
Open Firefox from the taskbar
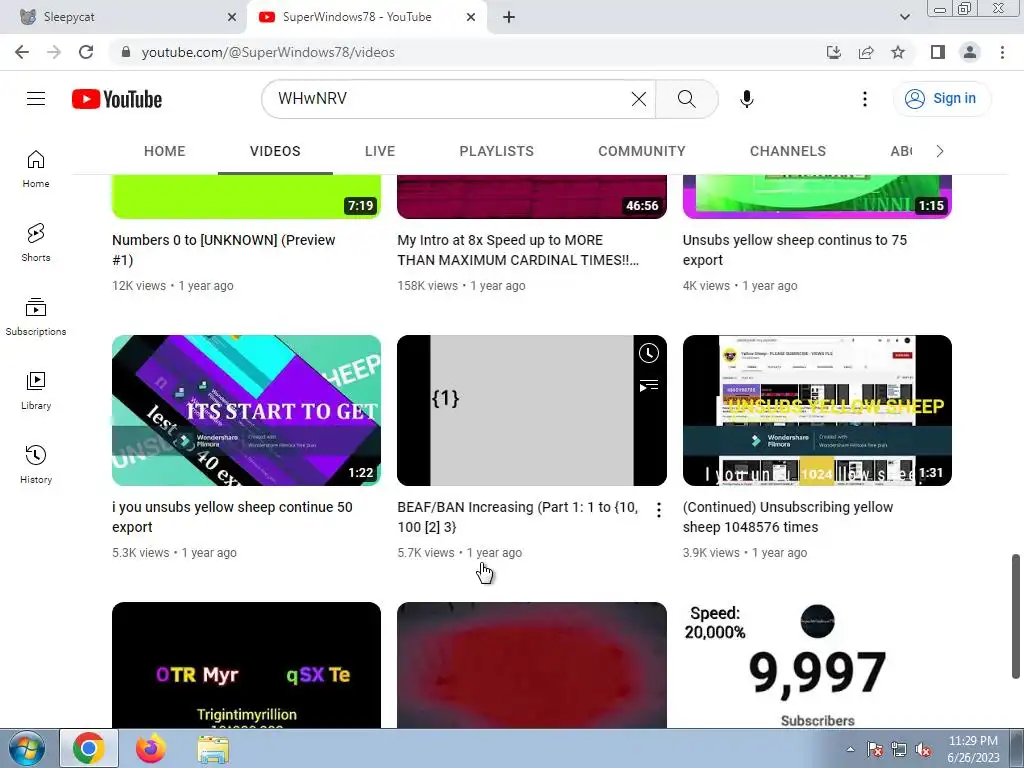(x=151, y=749)
